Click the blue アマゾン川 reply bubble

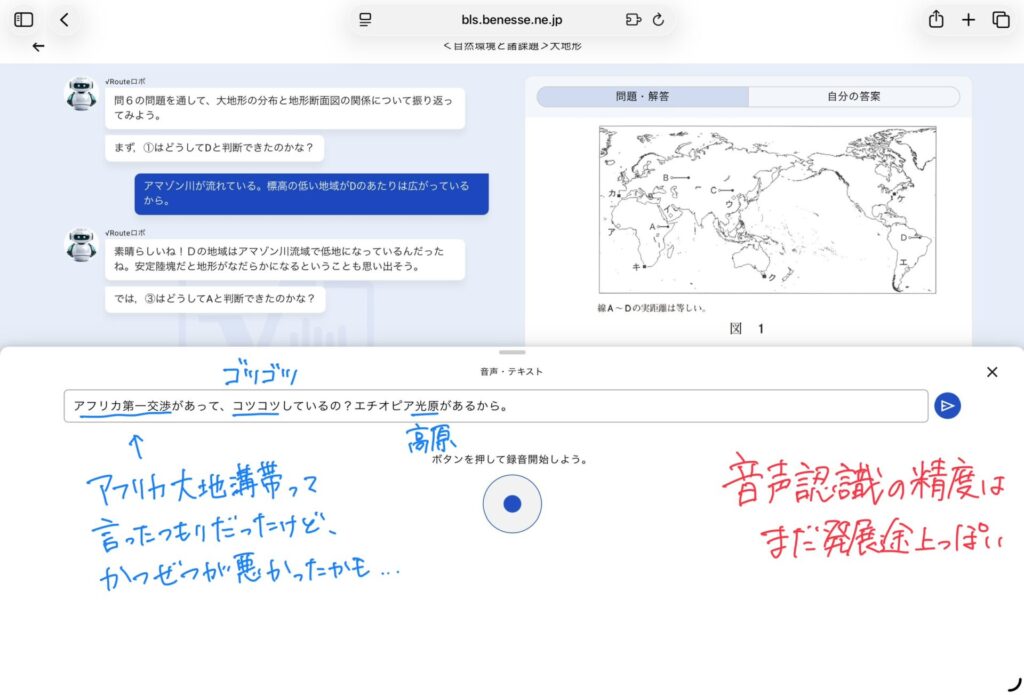[312, 193]
